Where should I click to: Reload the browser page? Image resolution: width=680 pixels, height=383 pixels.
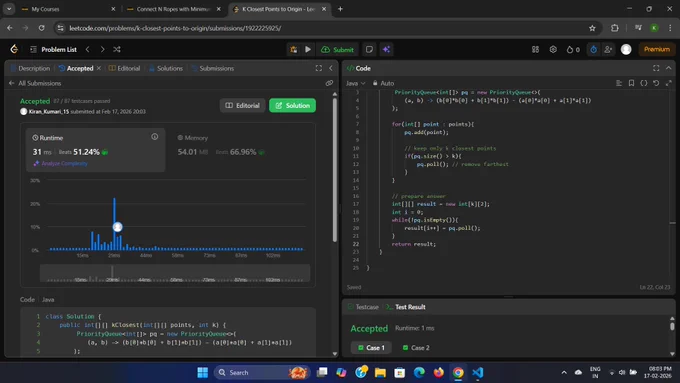point(42,28)
